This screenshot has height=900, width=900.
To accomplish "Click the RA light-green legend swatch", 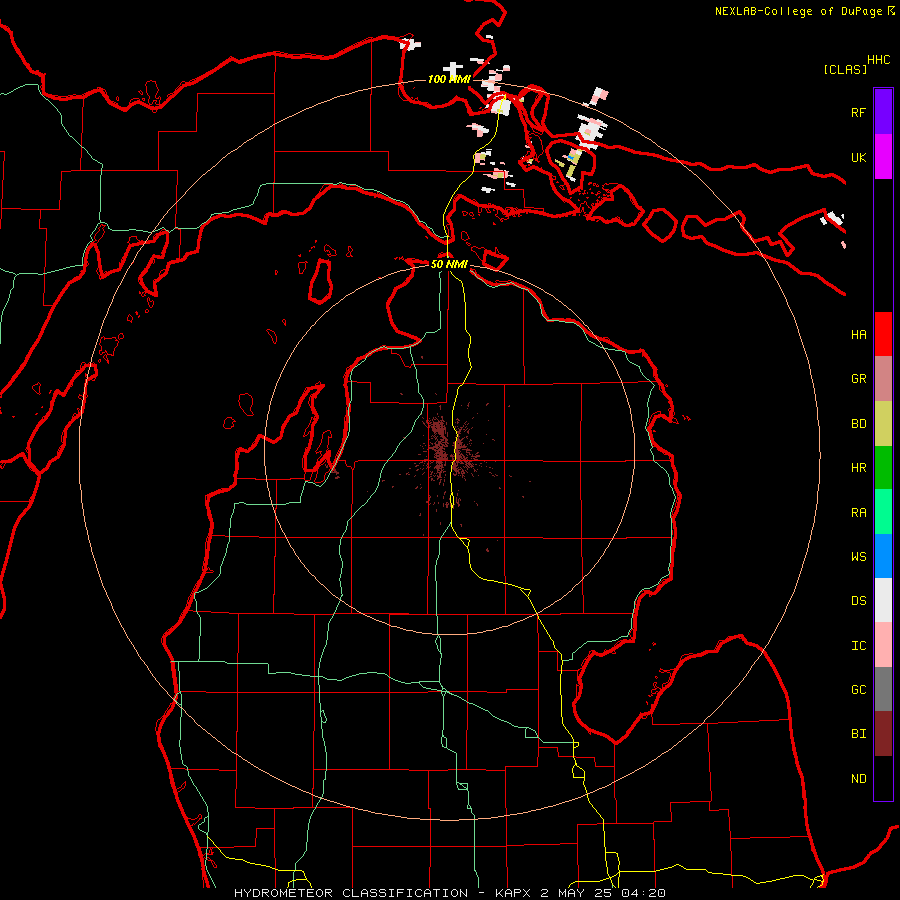I will pos(883,512).
